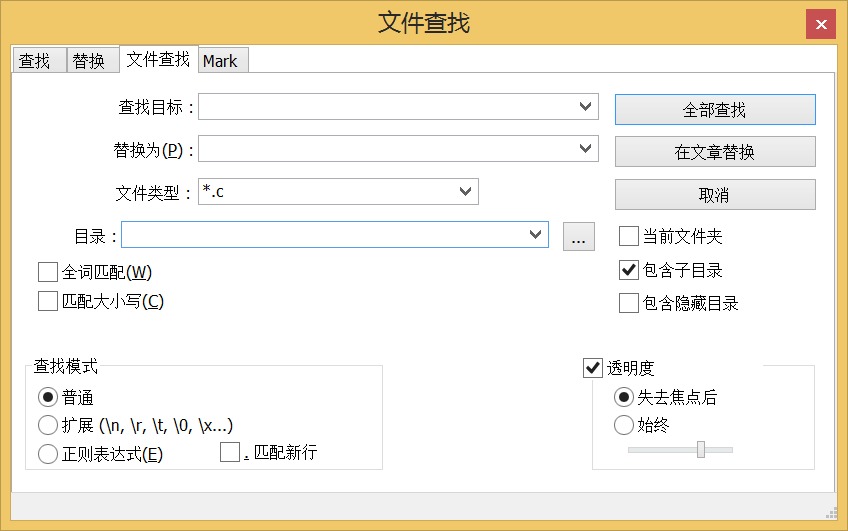Switch to the 替换 tab

[x=89, y=61]
